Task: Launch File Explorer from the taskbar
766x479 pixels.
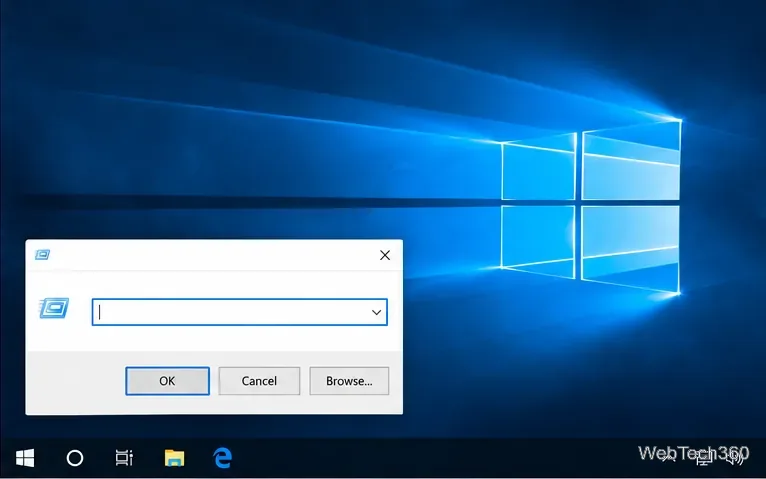Action: point(174,458)
